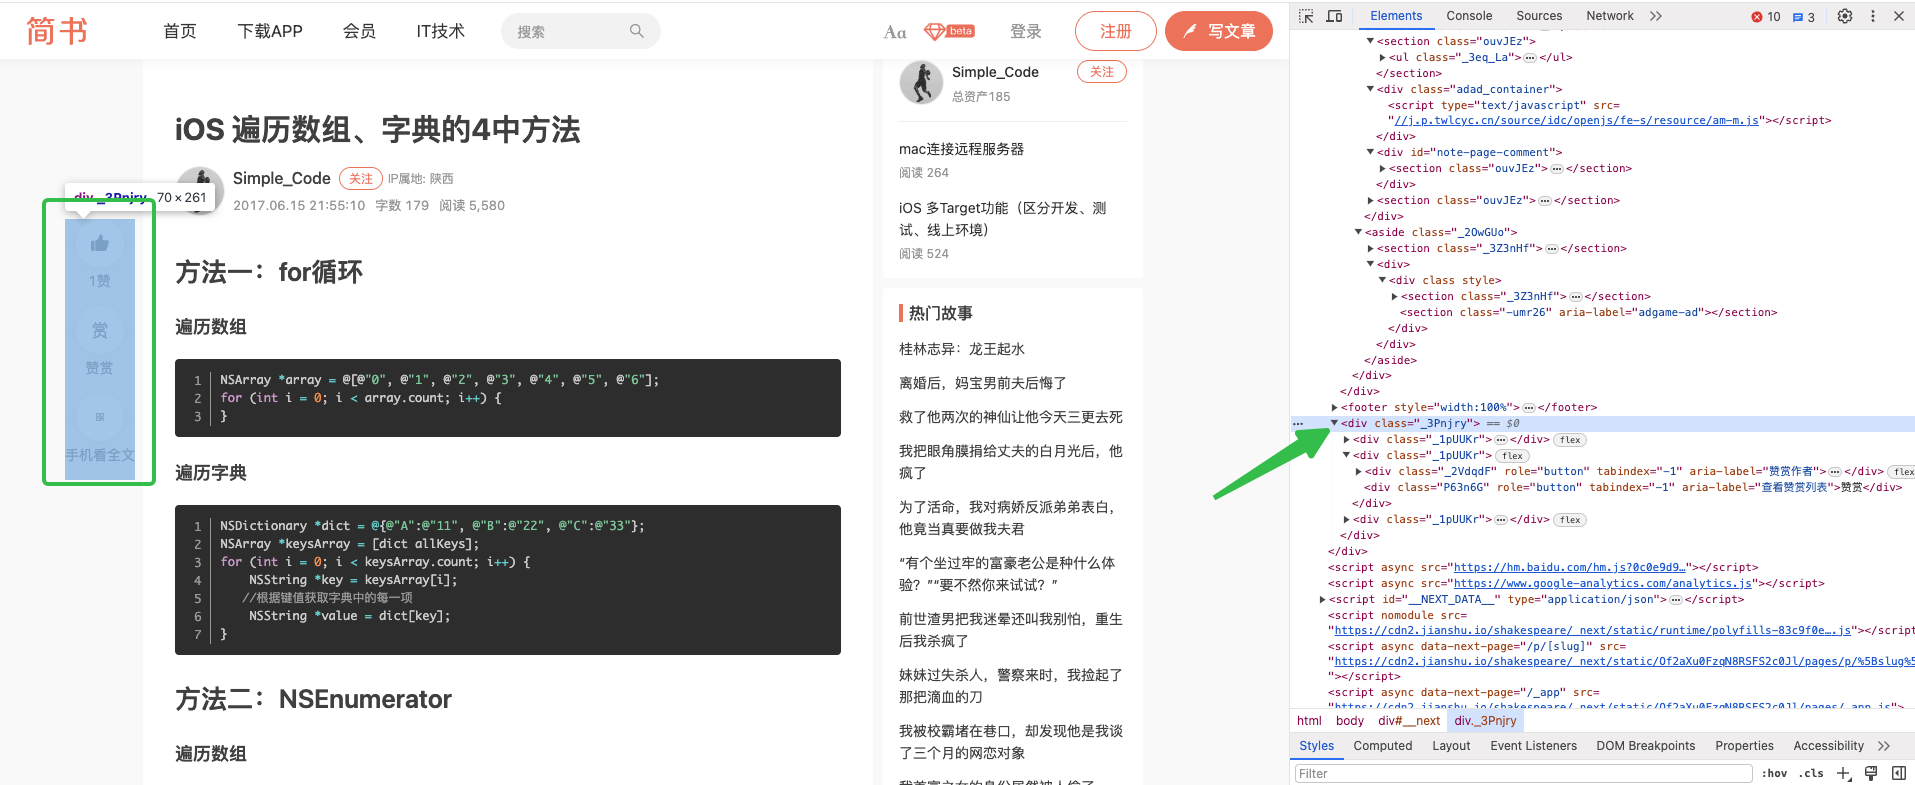This screenshot has height=785, width=1915.
Task: Open hot story 桂林志异：龙王起水
Action: point(962,349)
